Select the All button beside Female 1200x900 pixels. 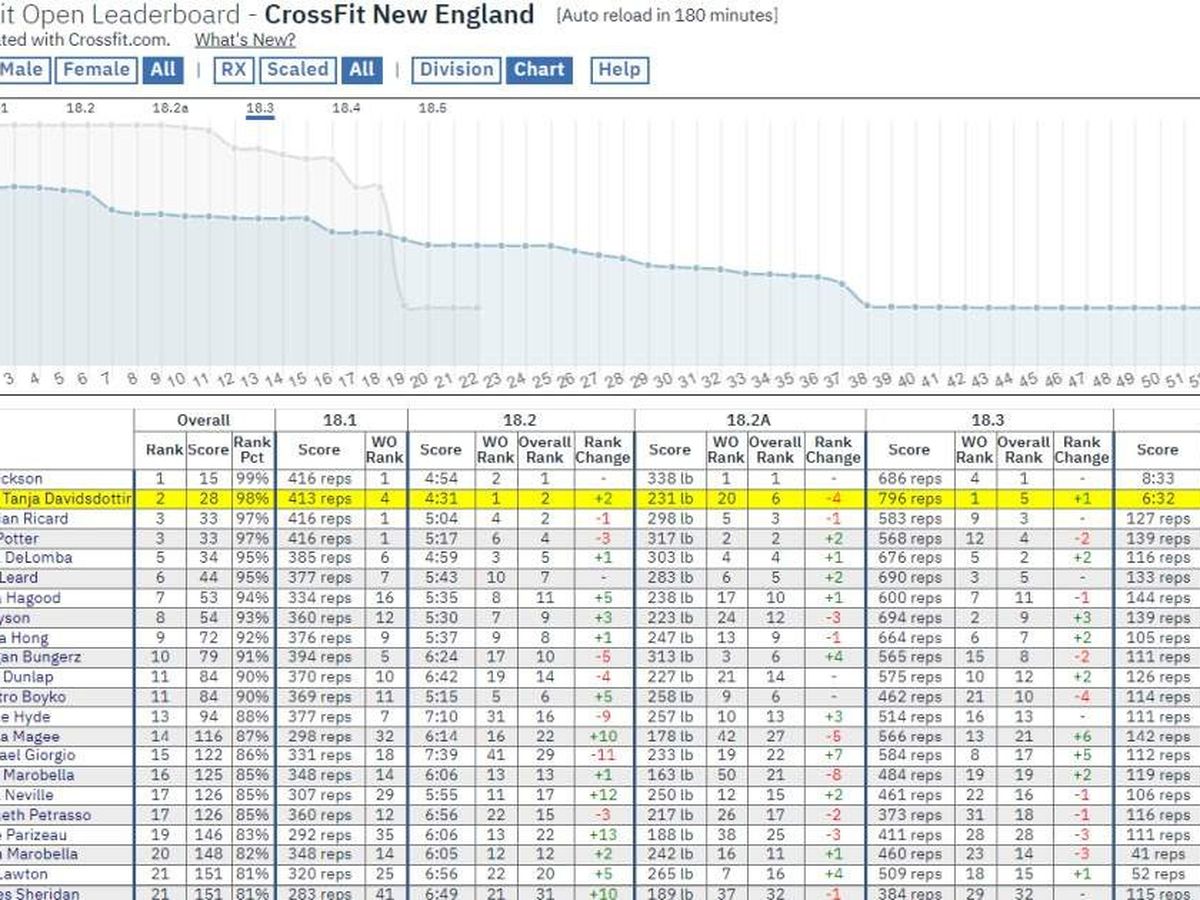pos(162,70)
